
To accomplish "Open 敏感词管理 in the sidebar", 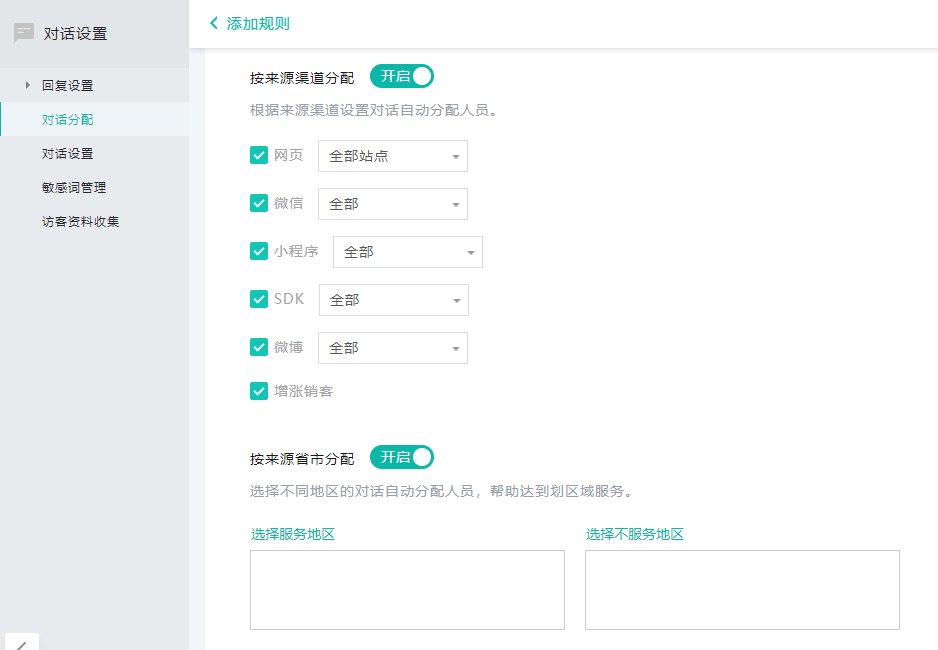I will pos(74,187).
